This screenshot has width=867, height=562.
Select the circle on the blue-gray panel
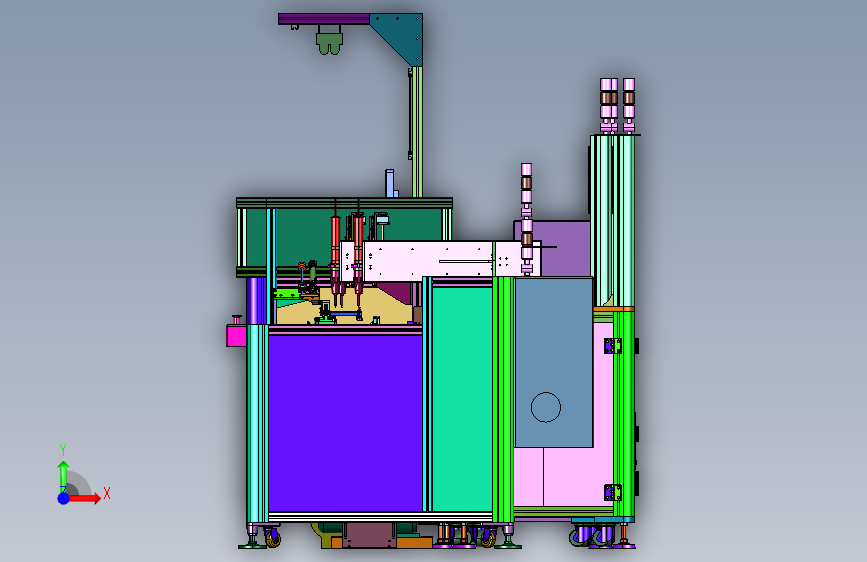pyautogui.click(x=546, y=407)
